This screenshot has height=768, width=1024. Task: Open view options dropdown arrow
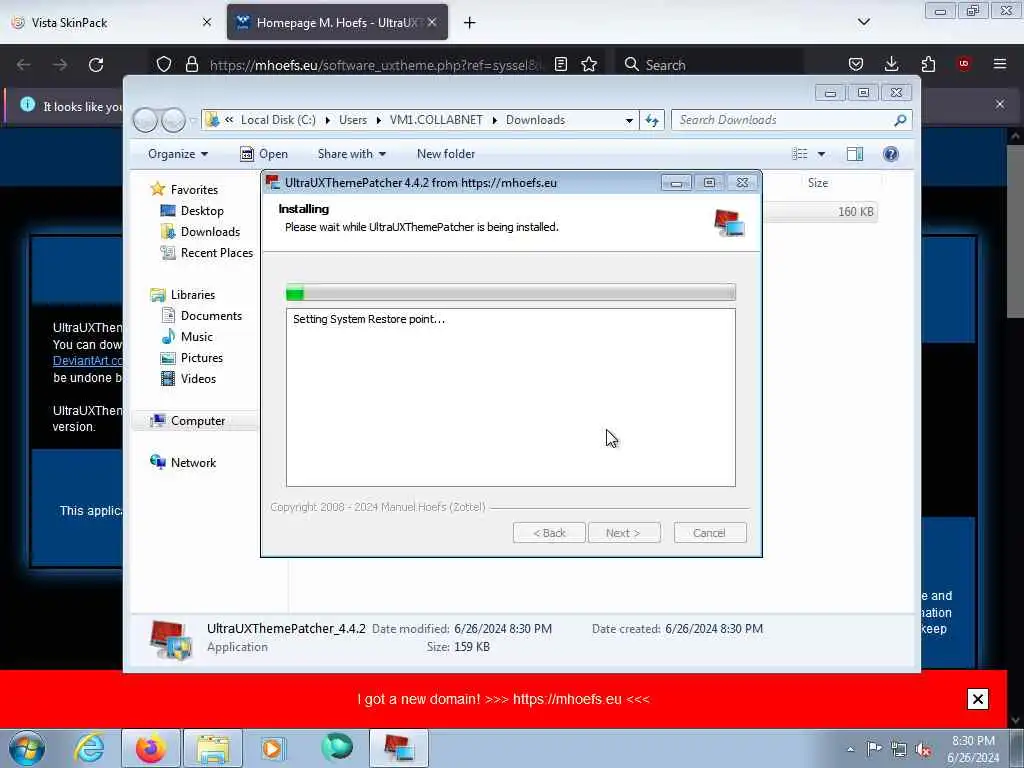pos(822,154)
